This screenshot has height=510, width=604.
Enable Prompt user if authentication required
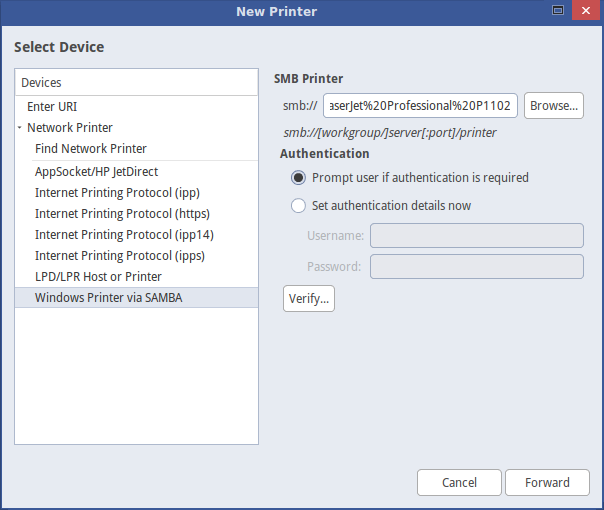pos(298,178)
